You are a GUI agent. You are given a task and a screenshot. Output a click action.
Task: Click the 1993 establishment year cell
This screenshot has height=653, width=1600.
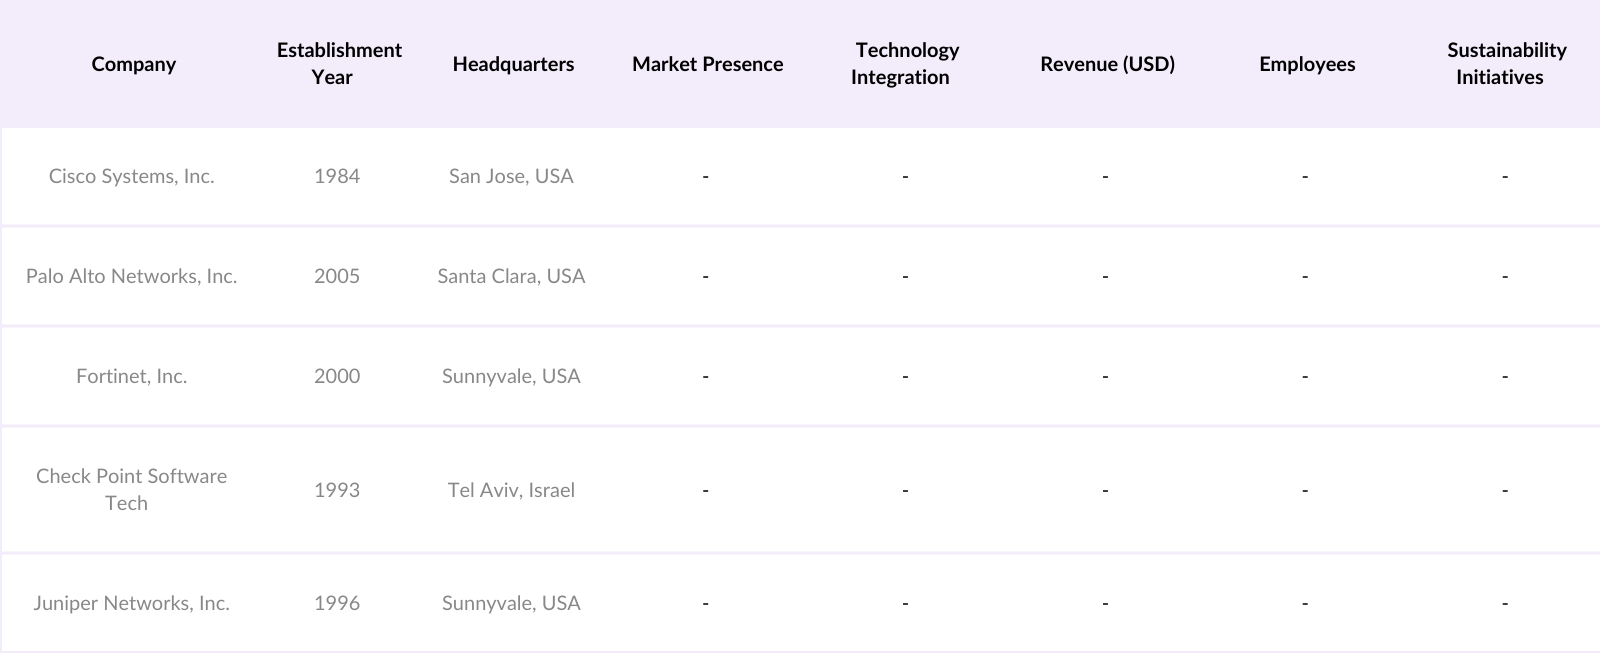337,490
